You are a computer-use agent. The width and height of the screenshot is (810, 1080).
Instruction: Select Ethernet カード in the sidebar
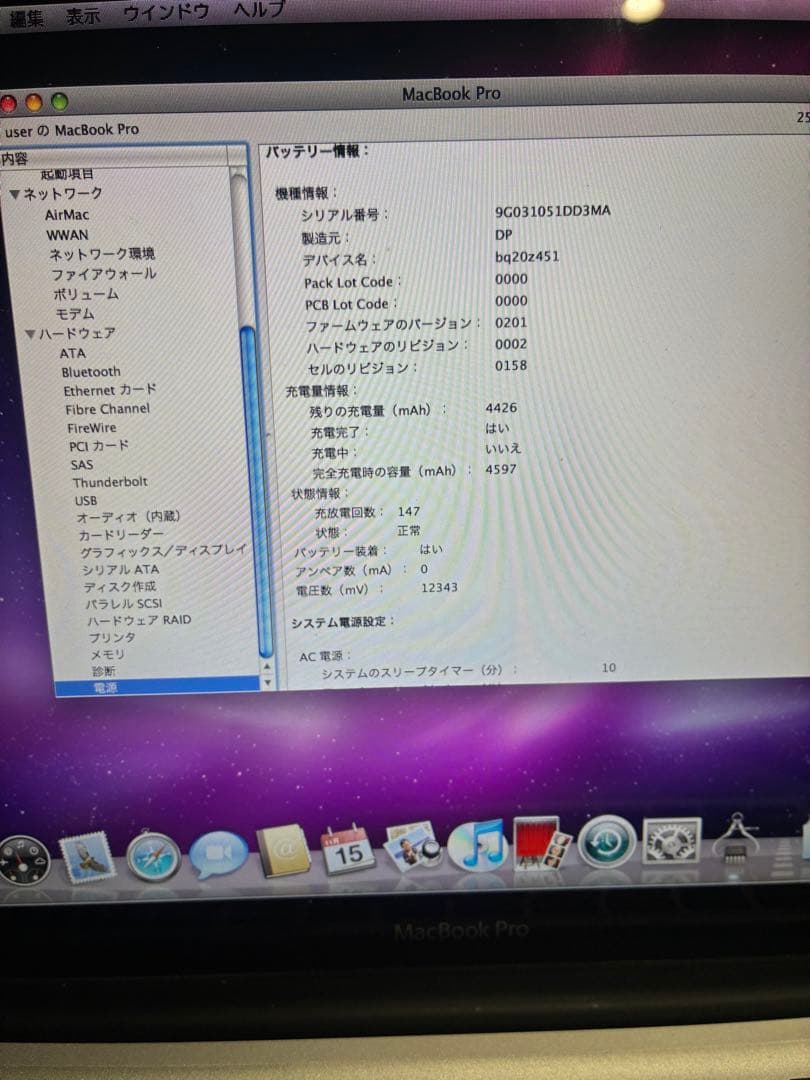110,390
